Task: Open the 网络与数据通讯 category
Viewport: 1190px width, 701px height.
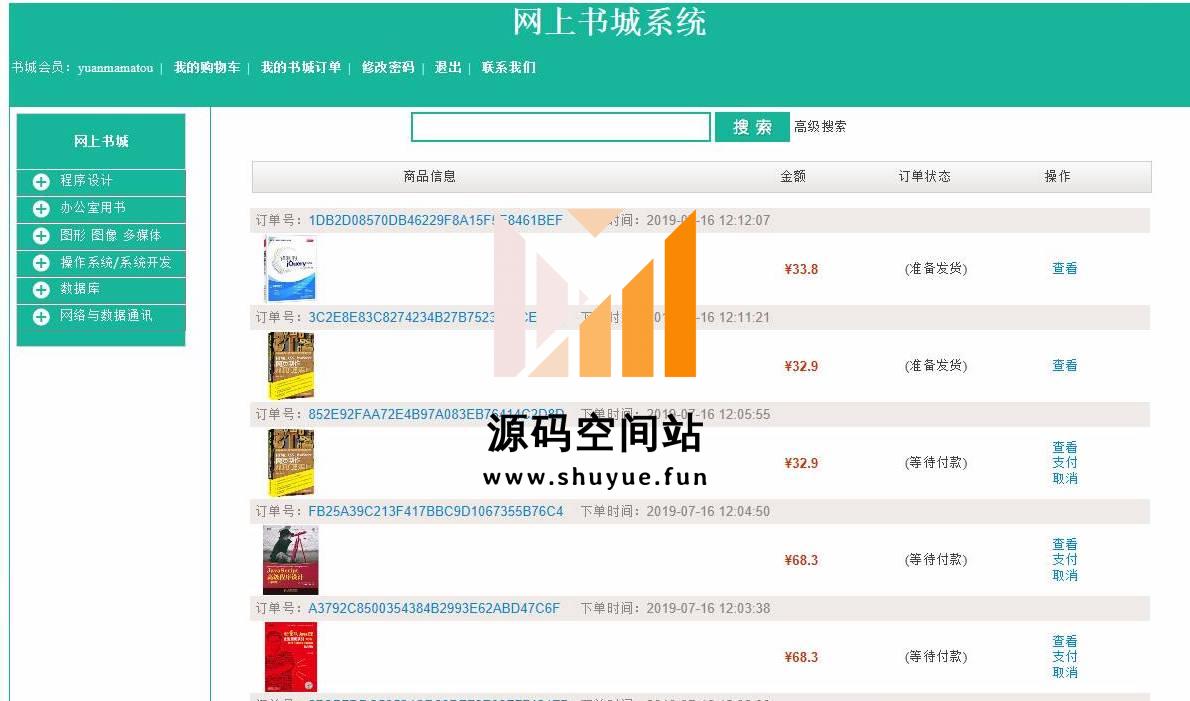Action: click(x=105, y=316)
